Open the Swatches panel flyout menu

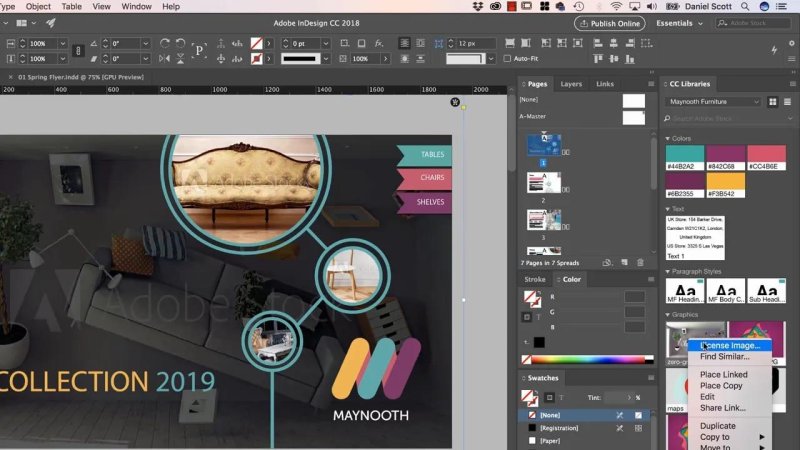651,378
